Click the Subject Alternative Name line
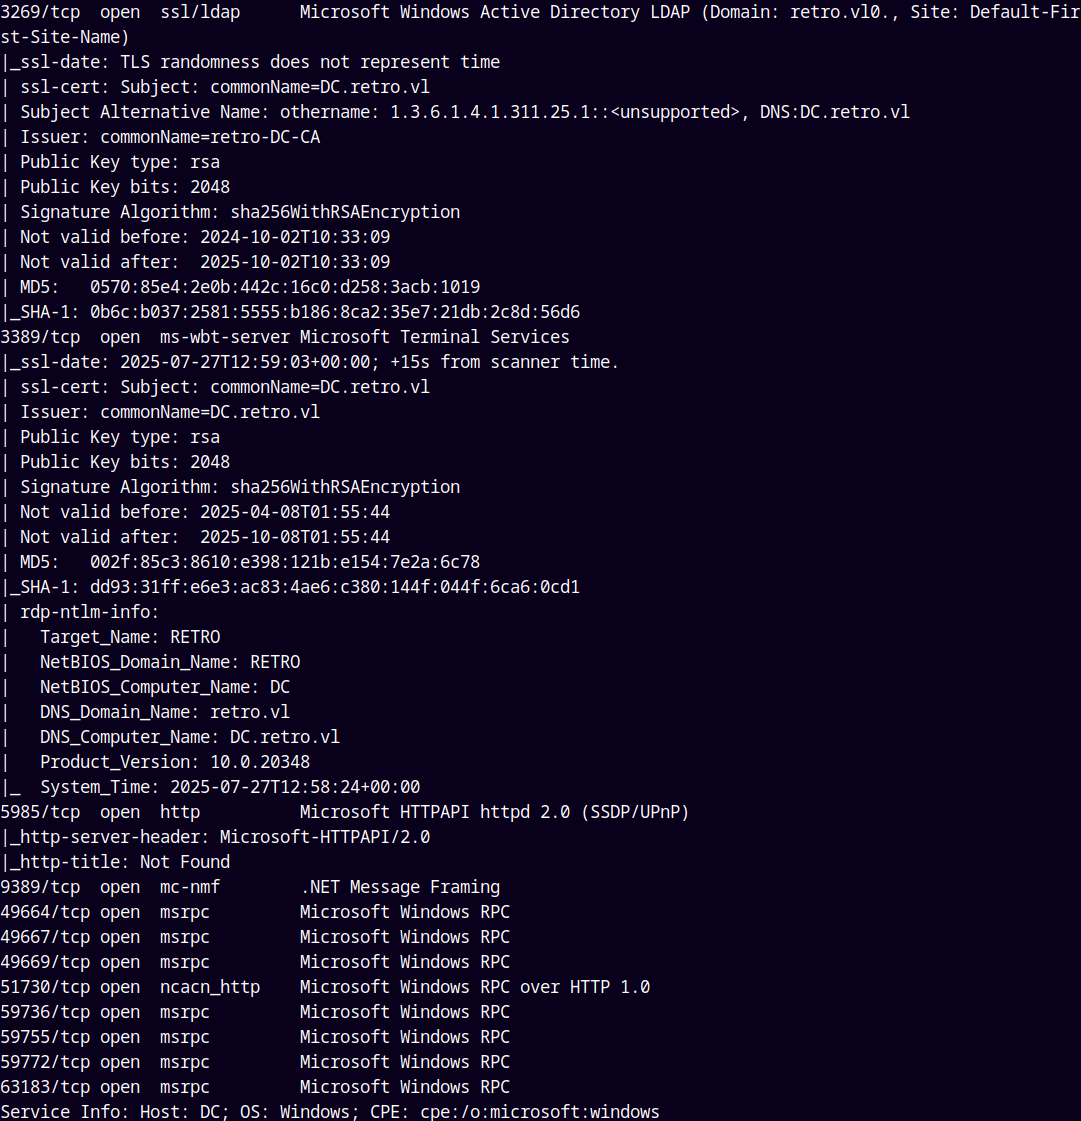Image resolution: width=1081 pixels, height=1121 pixels. 465,112
